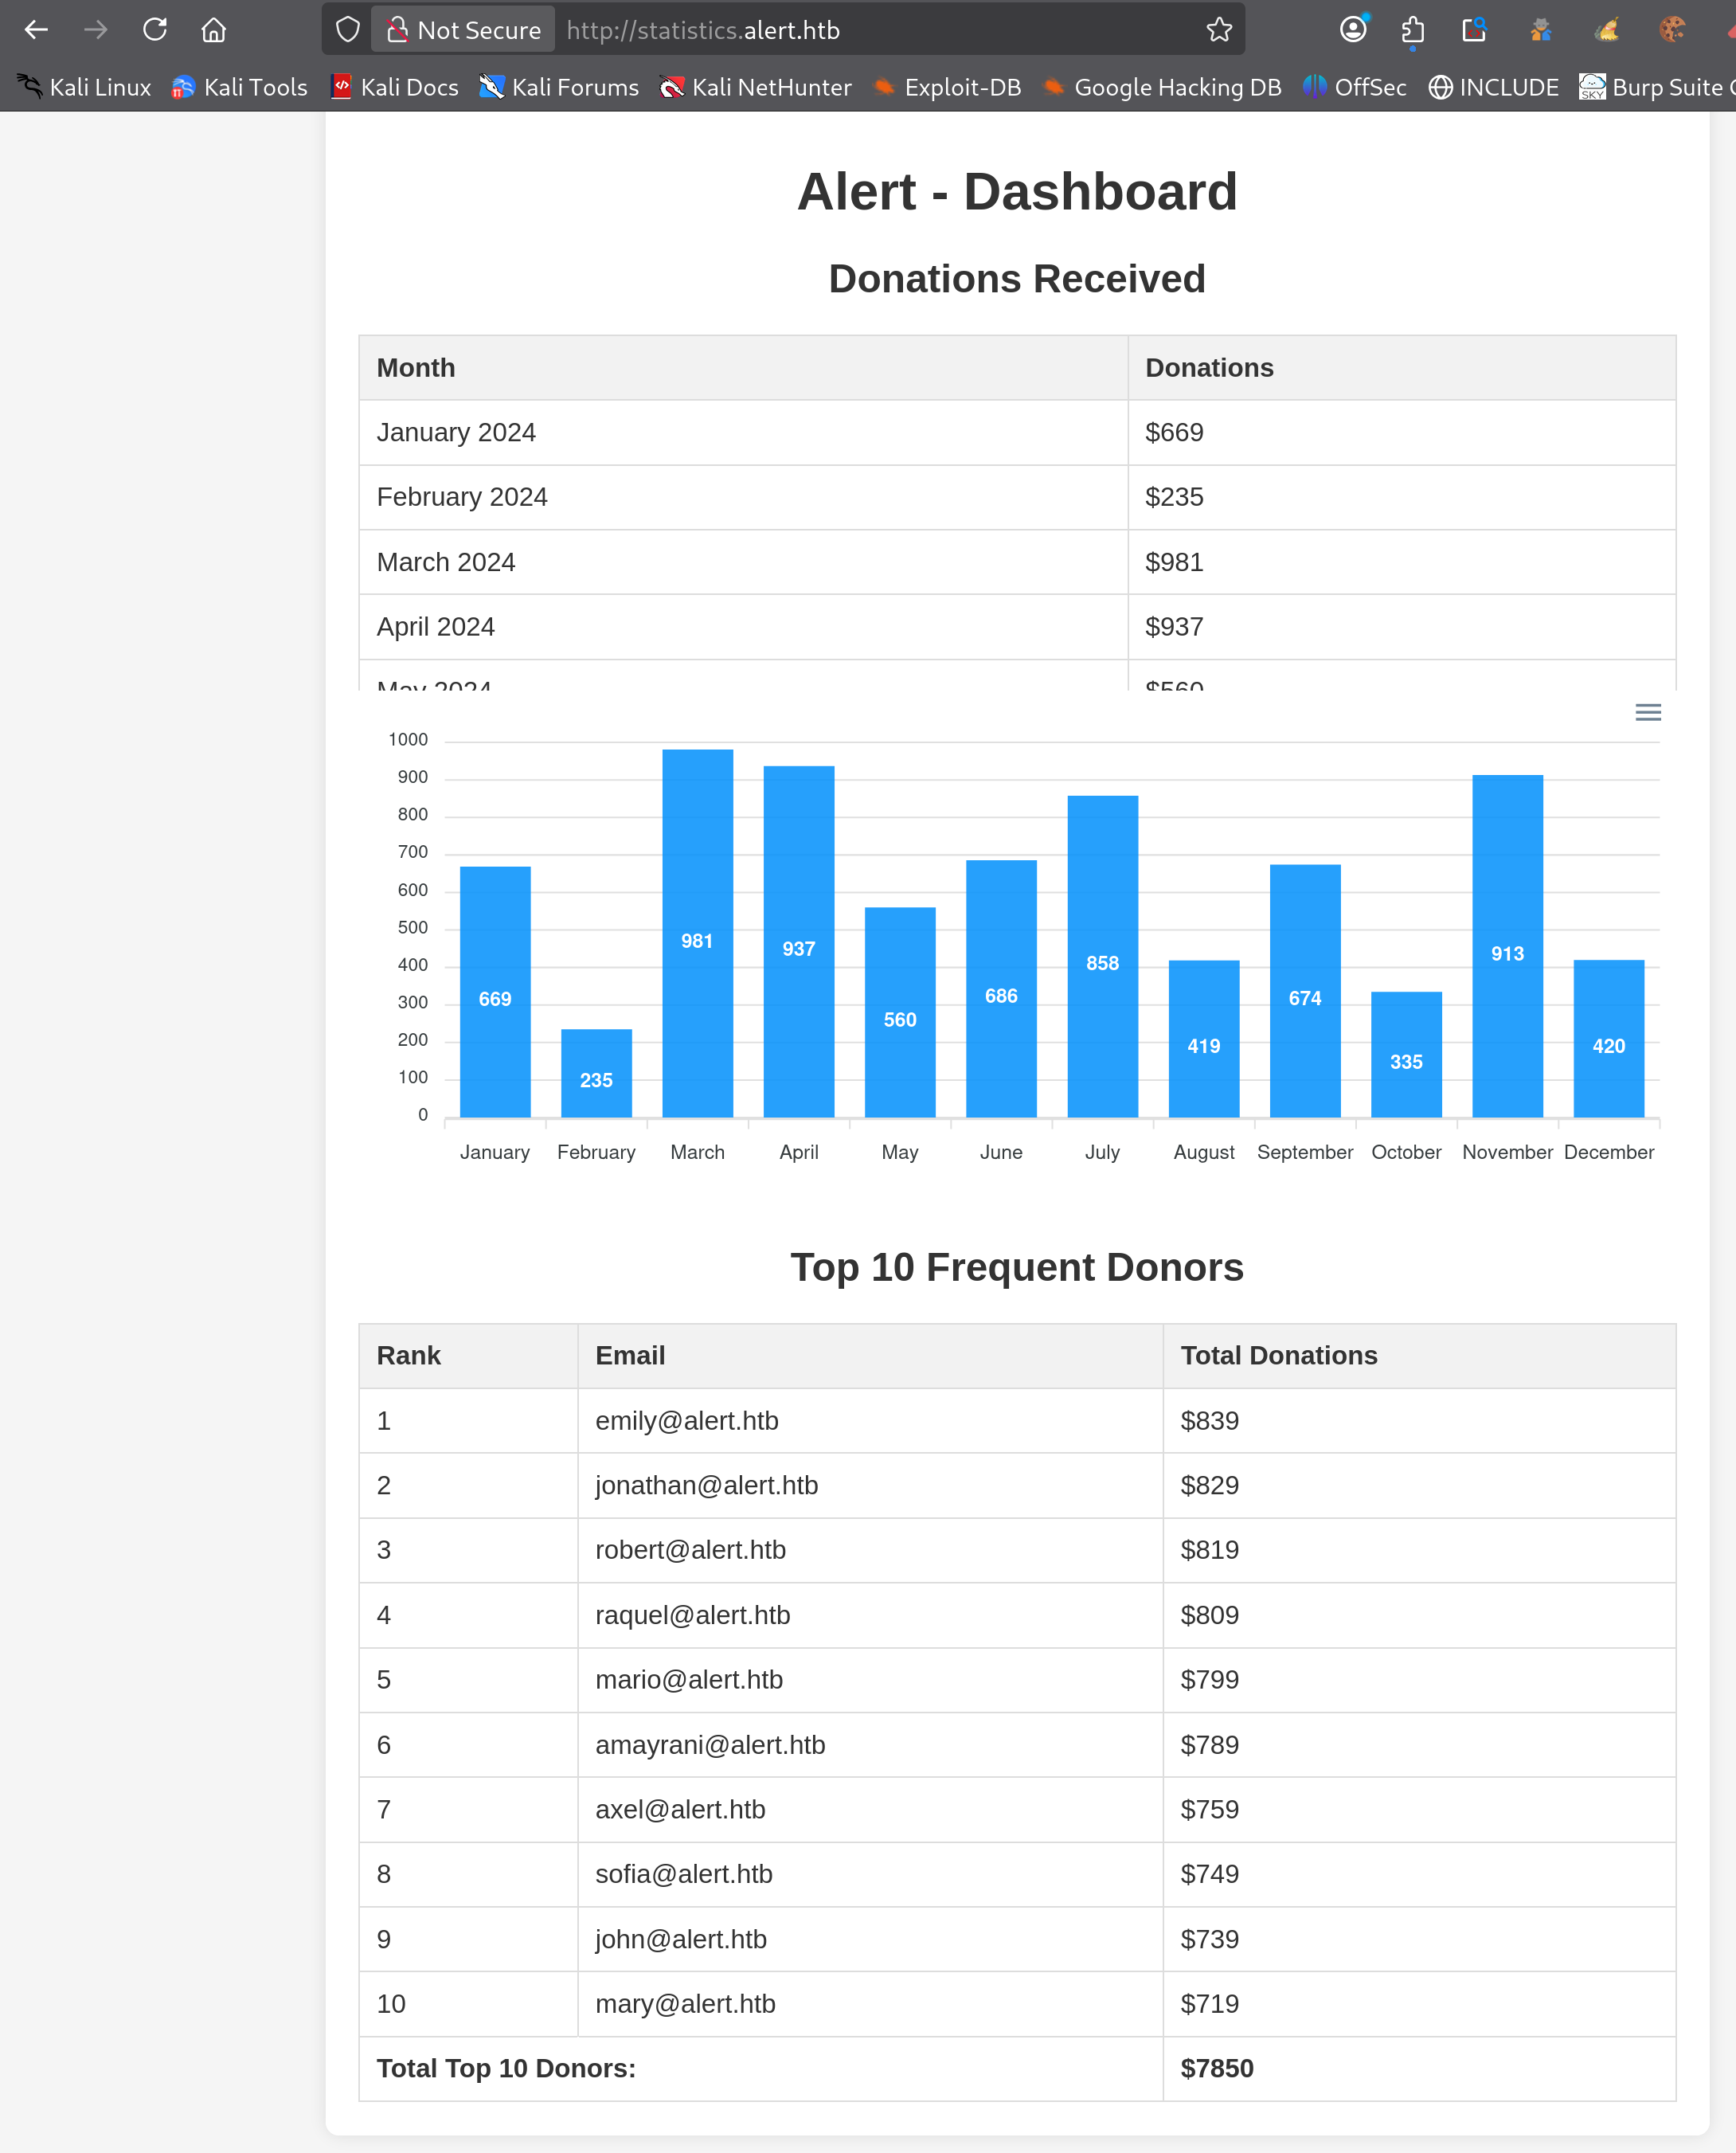This screenshot has width=1736, height=2153.
Task: Open the proxy detective extension icon
Action: 1540,29
